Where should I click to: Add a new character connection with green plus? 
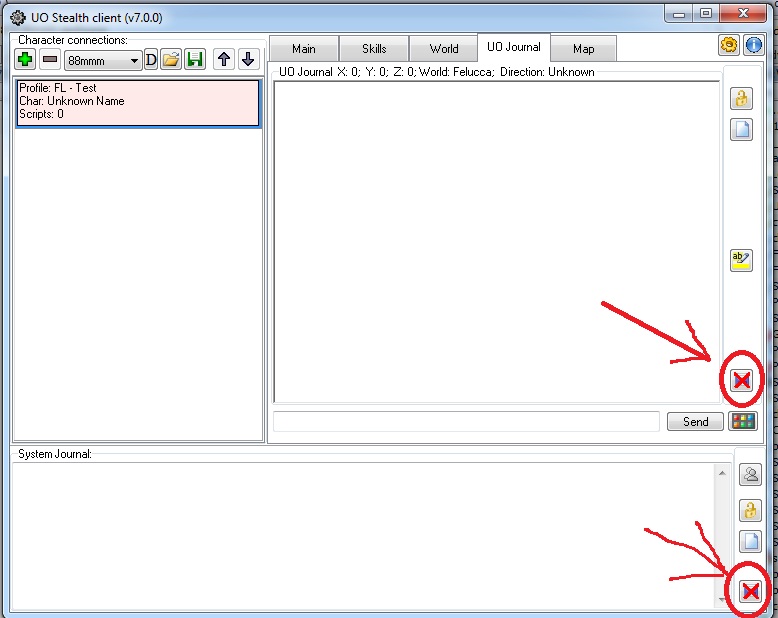click(25, 60)
